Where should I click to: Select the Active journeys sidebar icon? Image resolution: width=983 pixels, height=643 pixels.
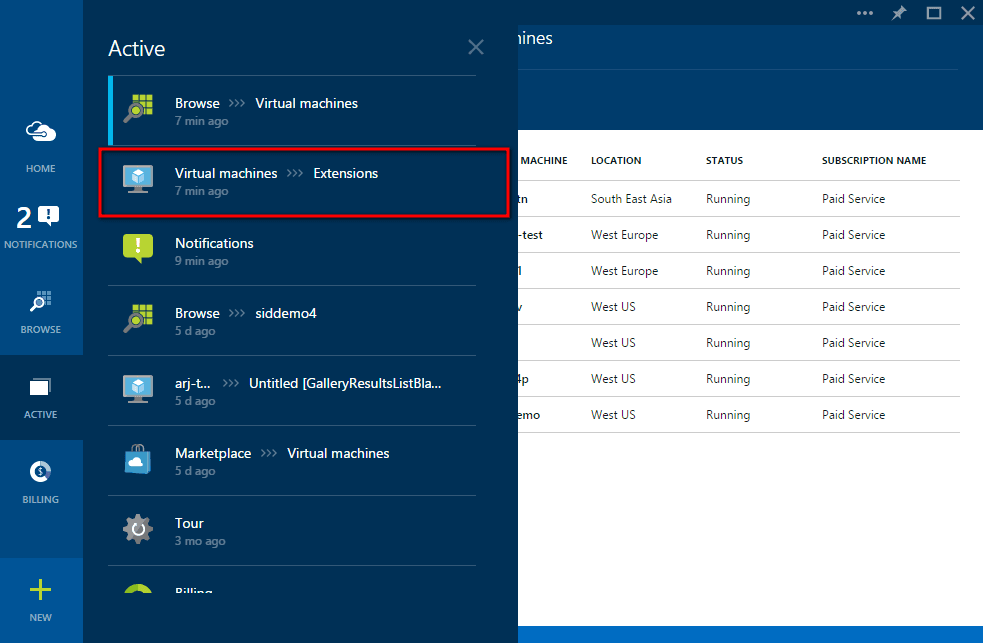[x=41, y=397]
